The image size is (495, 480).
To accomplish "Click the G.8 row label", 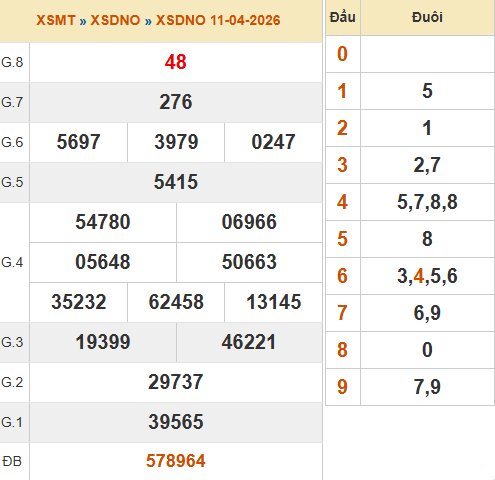I will coord(12,62).
